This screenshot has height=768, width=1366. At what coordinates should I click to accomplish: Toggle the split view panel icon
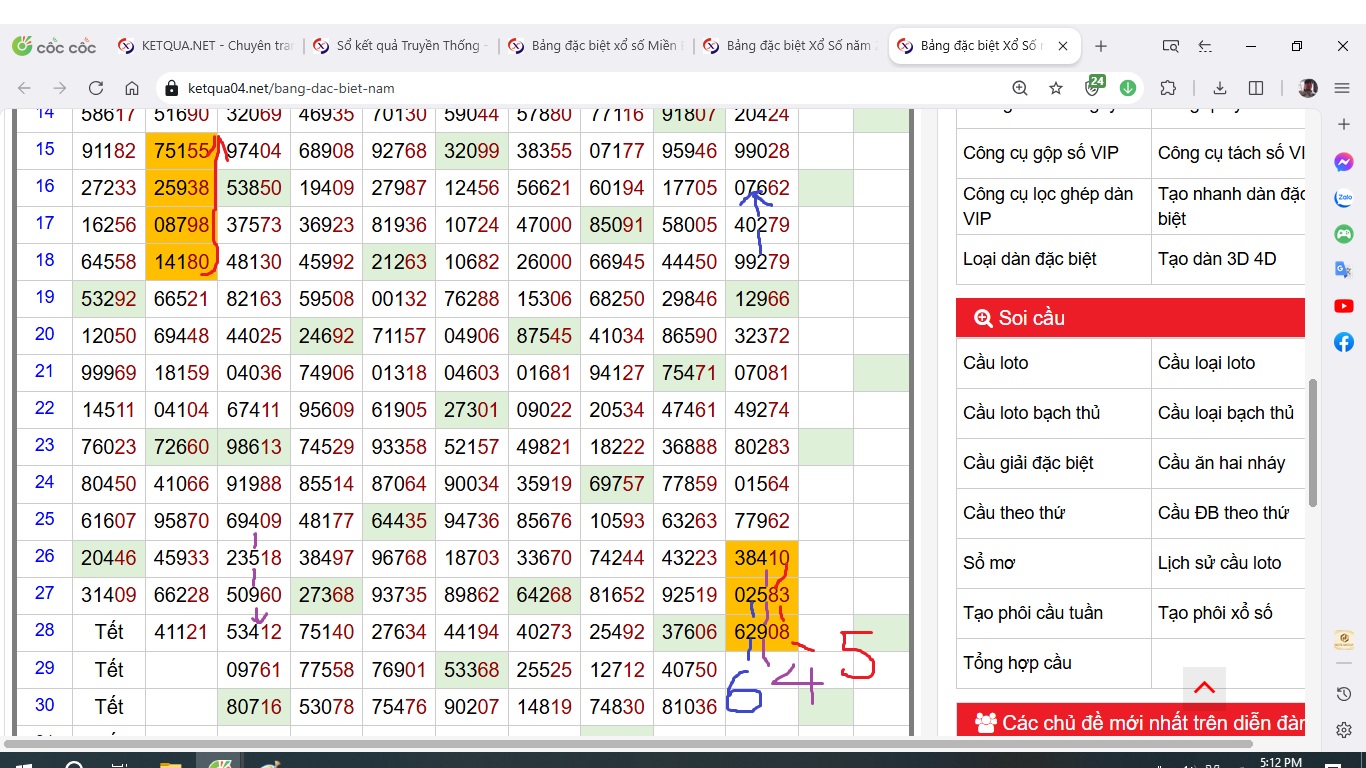click(x=1257, y=88)
